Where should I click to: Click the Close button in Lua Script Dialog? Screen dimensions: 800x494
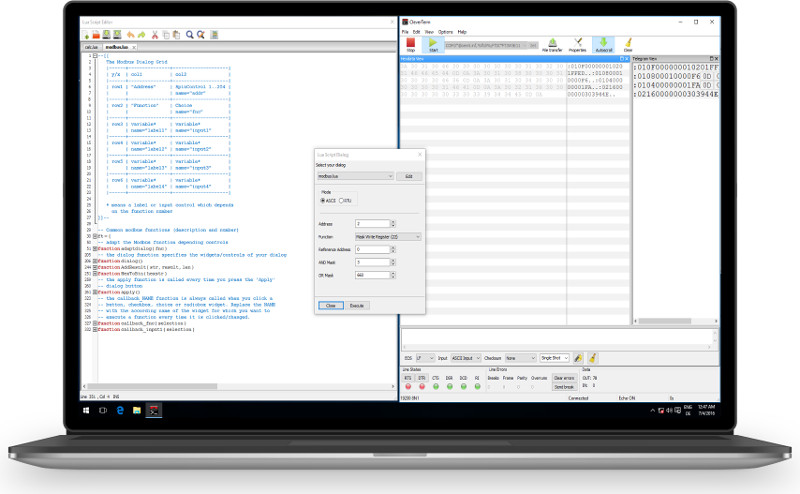331,306
